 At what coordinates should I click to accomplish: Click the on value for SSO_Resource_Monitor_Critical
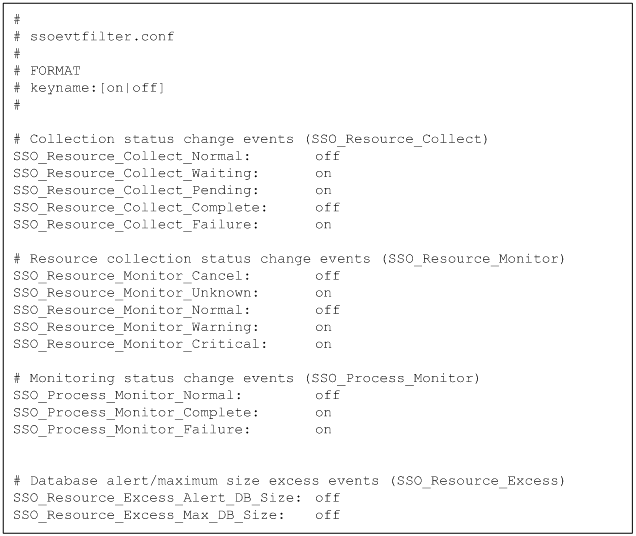[323, 344]
